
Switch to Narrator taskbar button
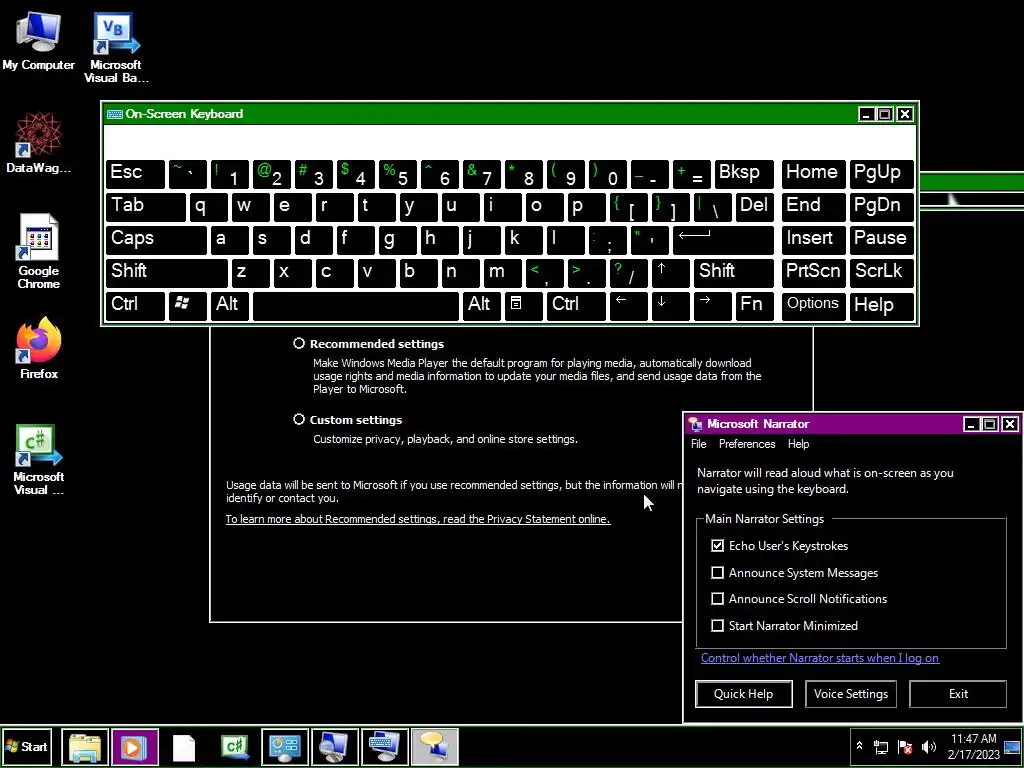pyautogui.click(x=435, y=746)
